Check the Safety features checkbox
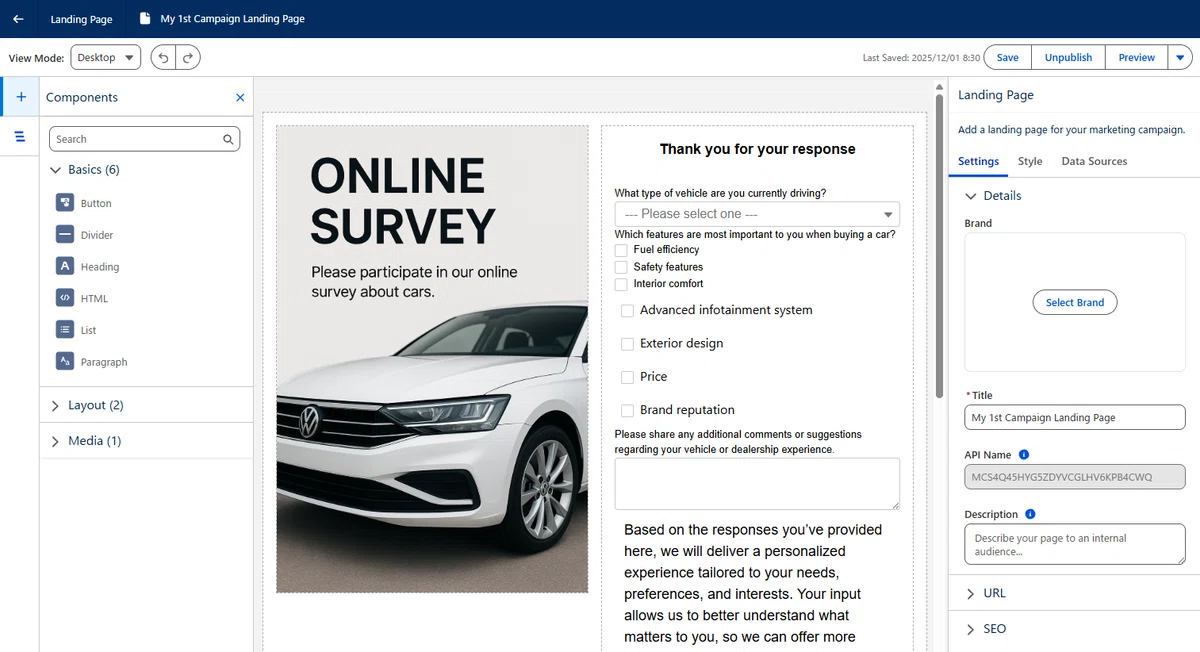Image resolution: width=1200 pixels, height=652 pixels. (621, 267)
